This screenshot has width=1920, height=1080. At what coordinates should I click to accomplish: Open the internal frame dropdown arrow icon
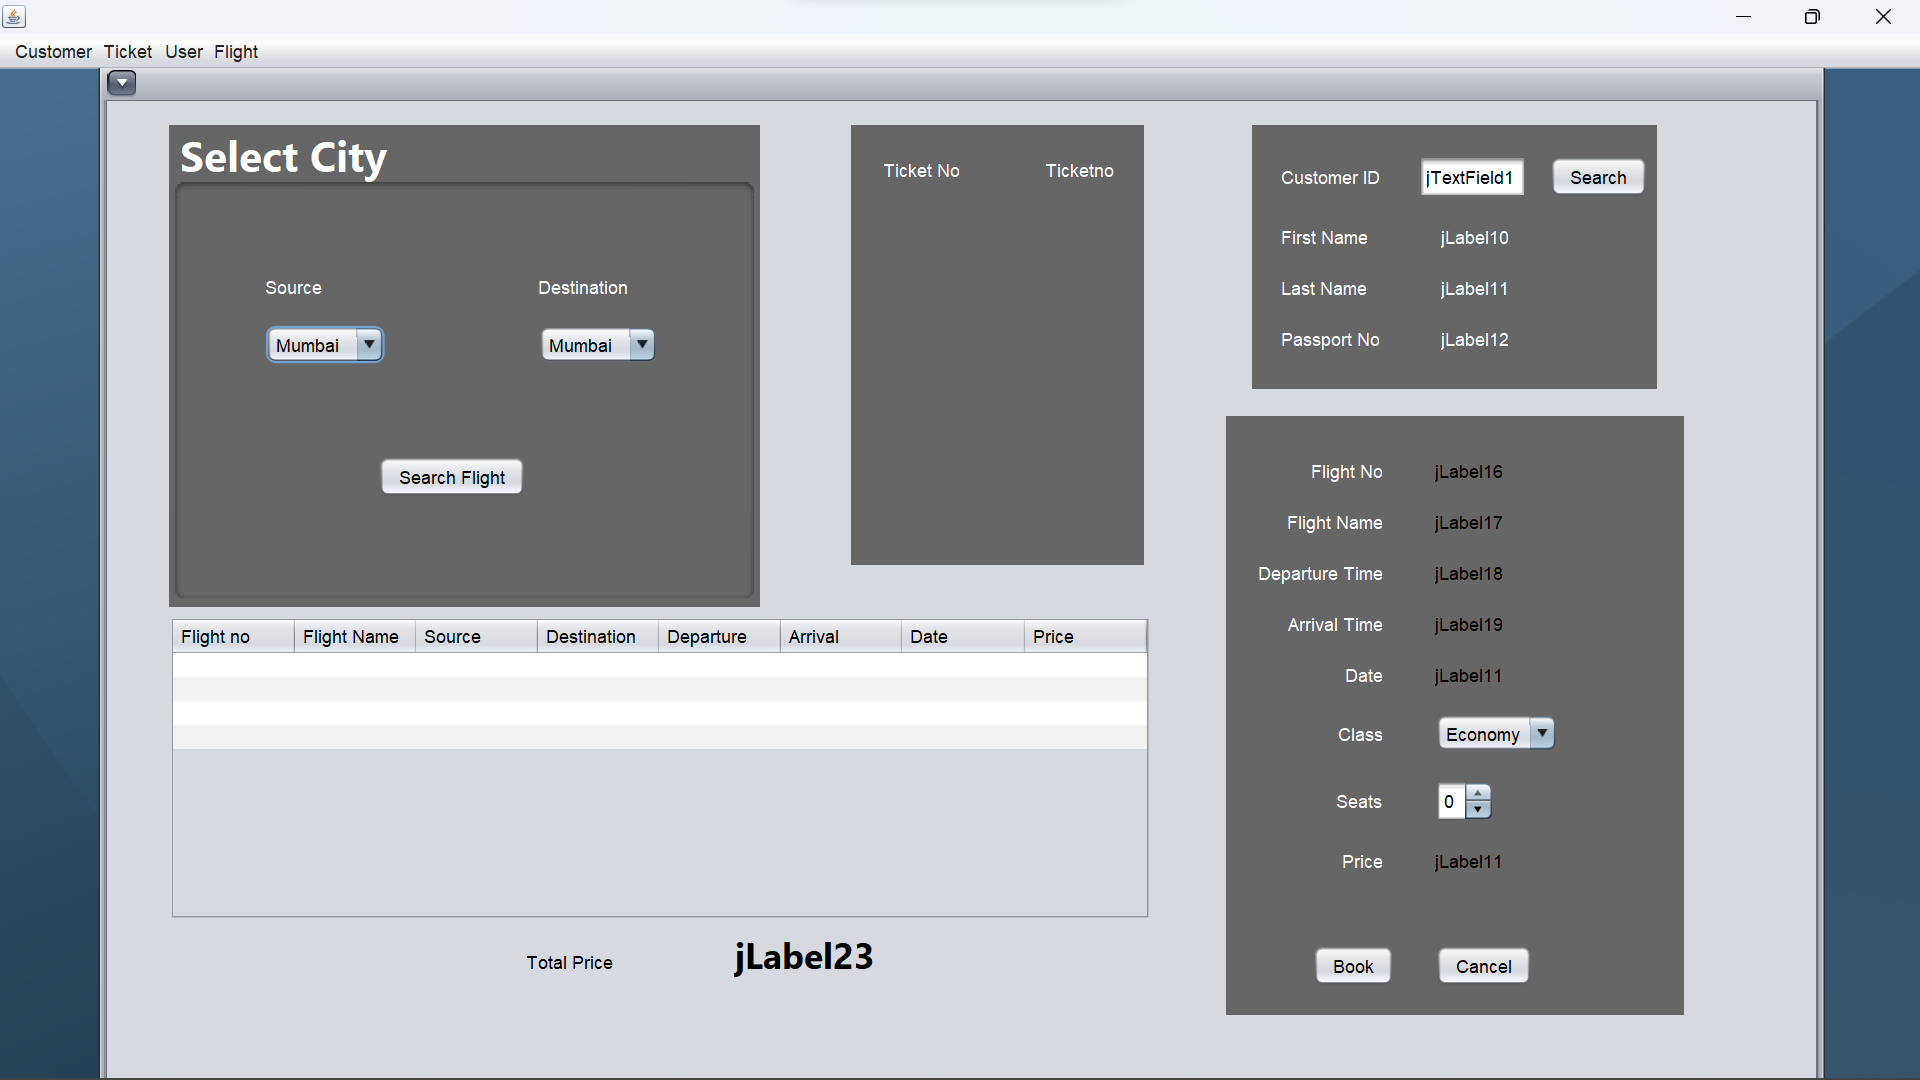(122, 83)
